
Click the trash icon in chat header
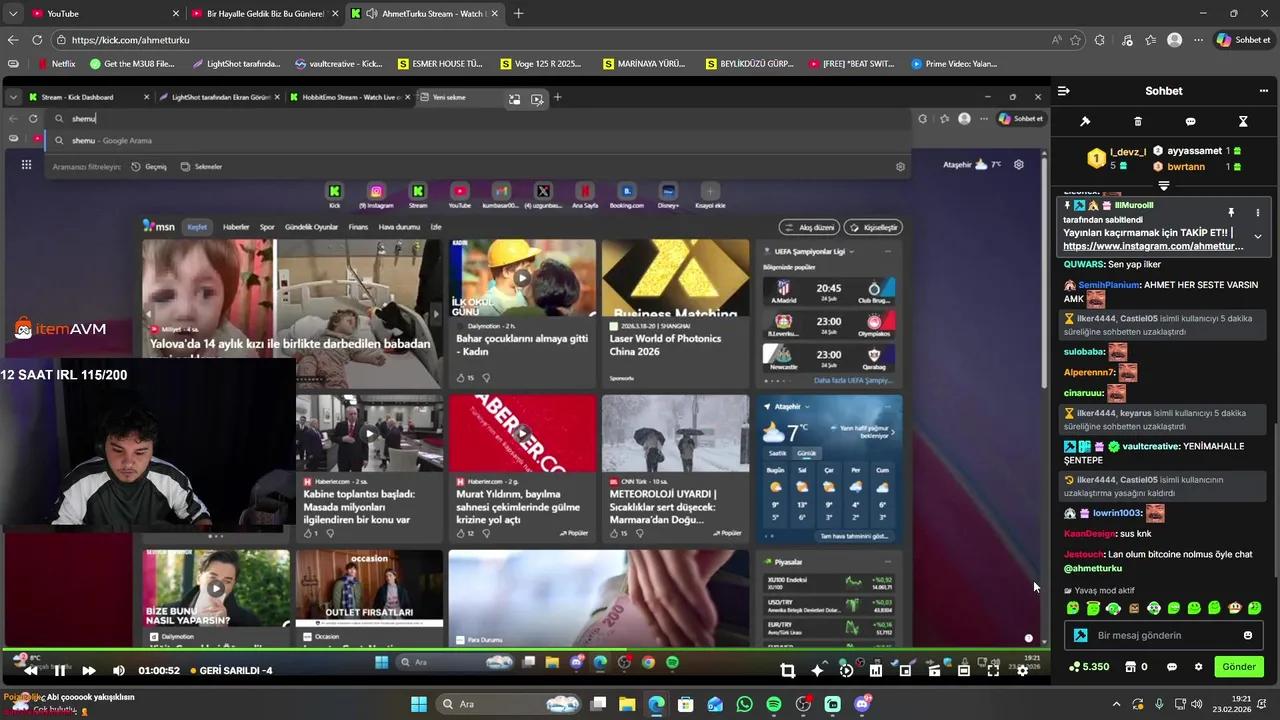pos(1137,121)
